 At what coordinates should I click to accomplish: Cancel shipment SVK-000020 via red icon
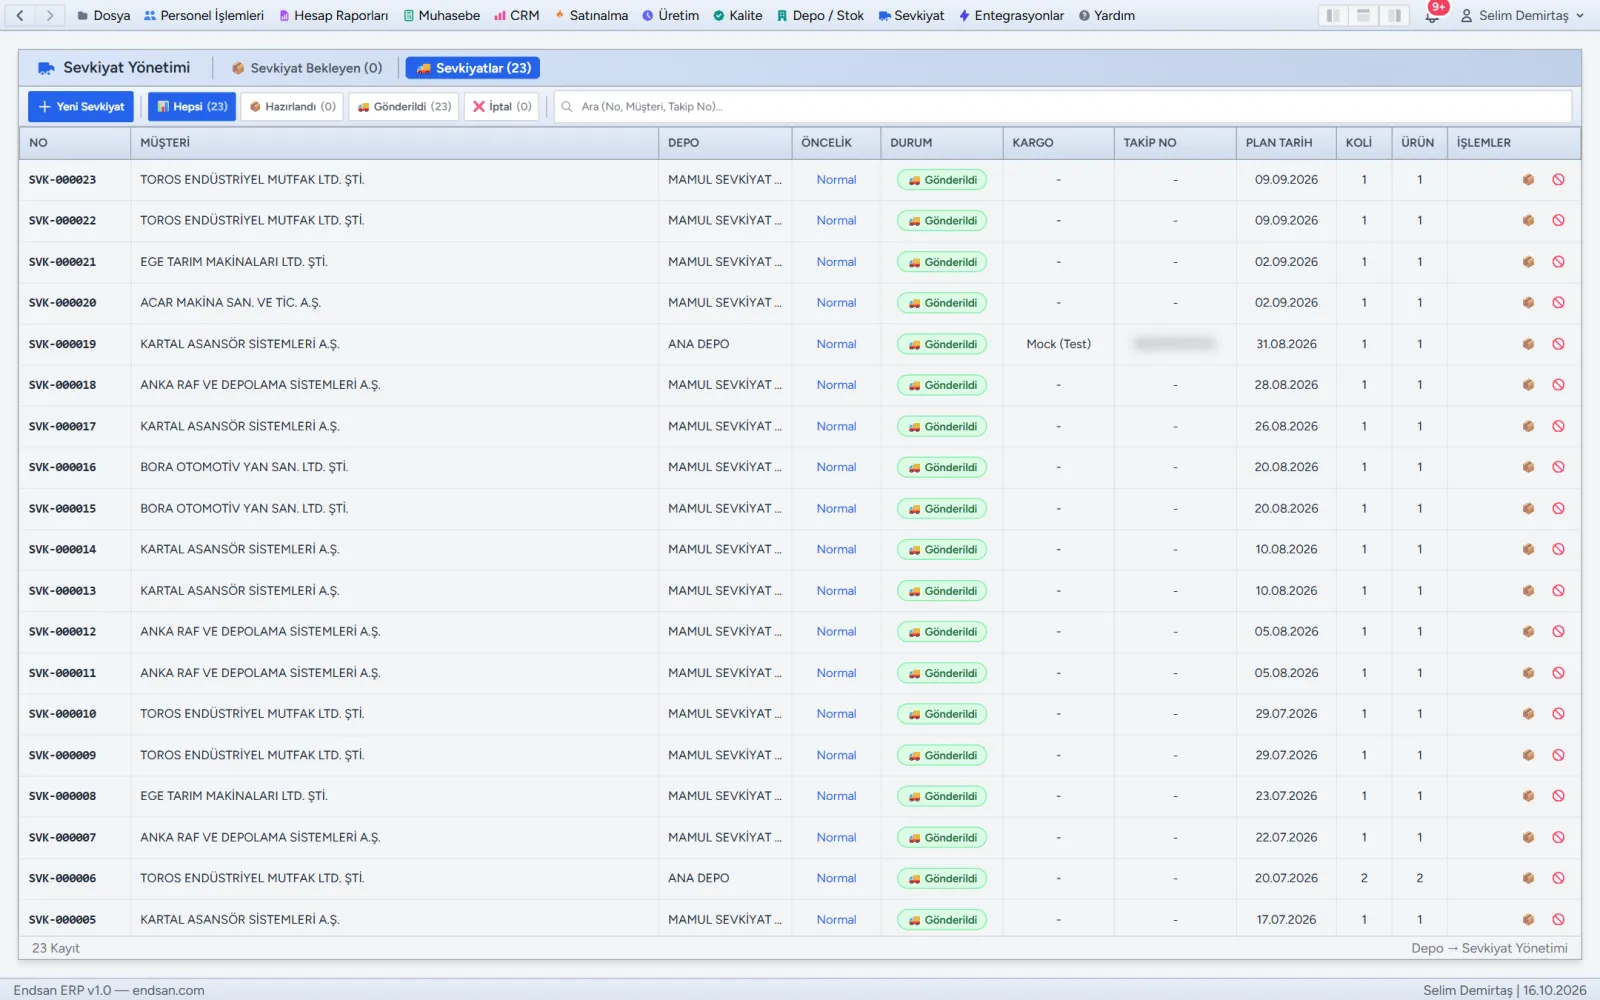(x=1558, y=303)
